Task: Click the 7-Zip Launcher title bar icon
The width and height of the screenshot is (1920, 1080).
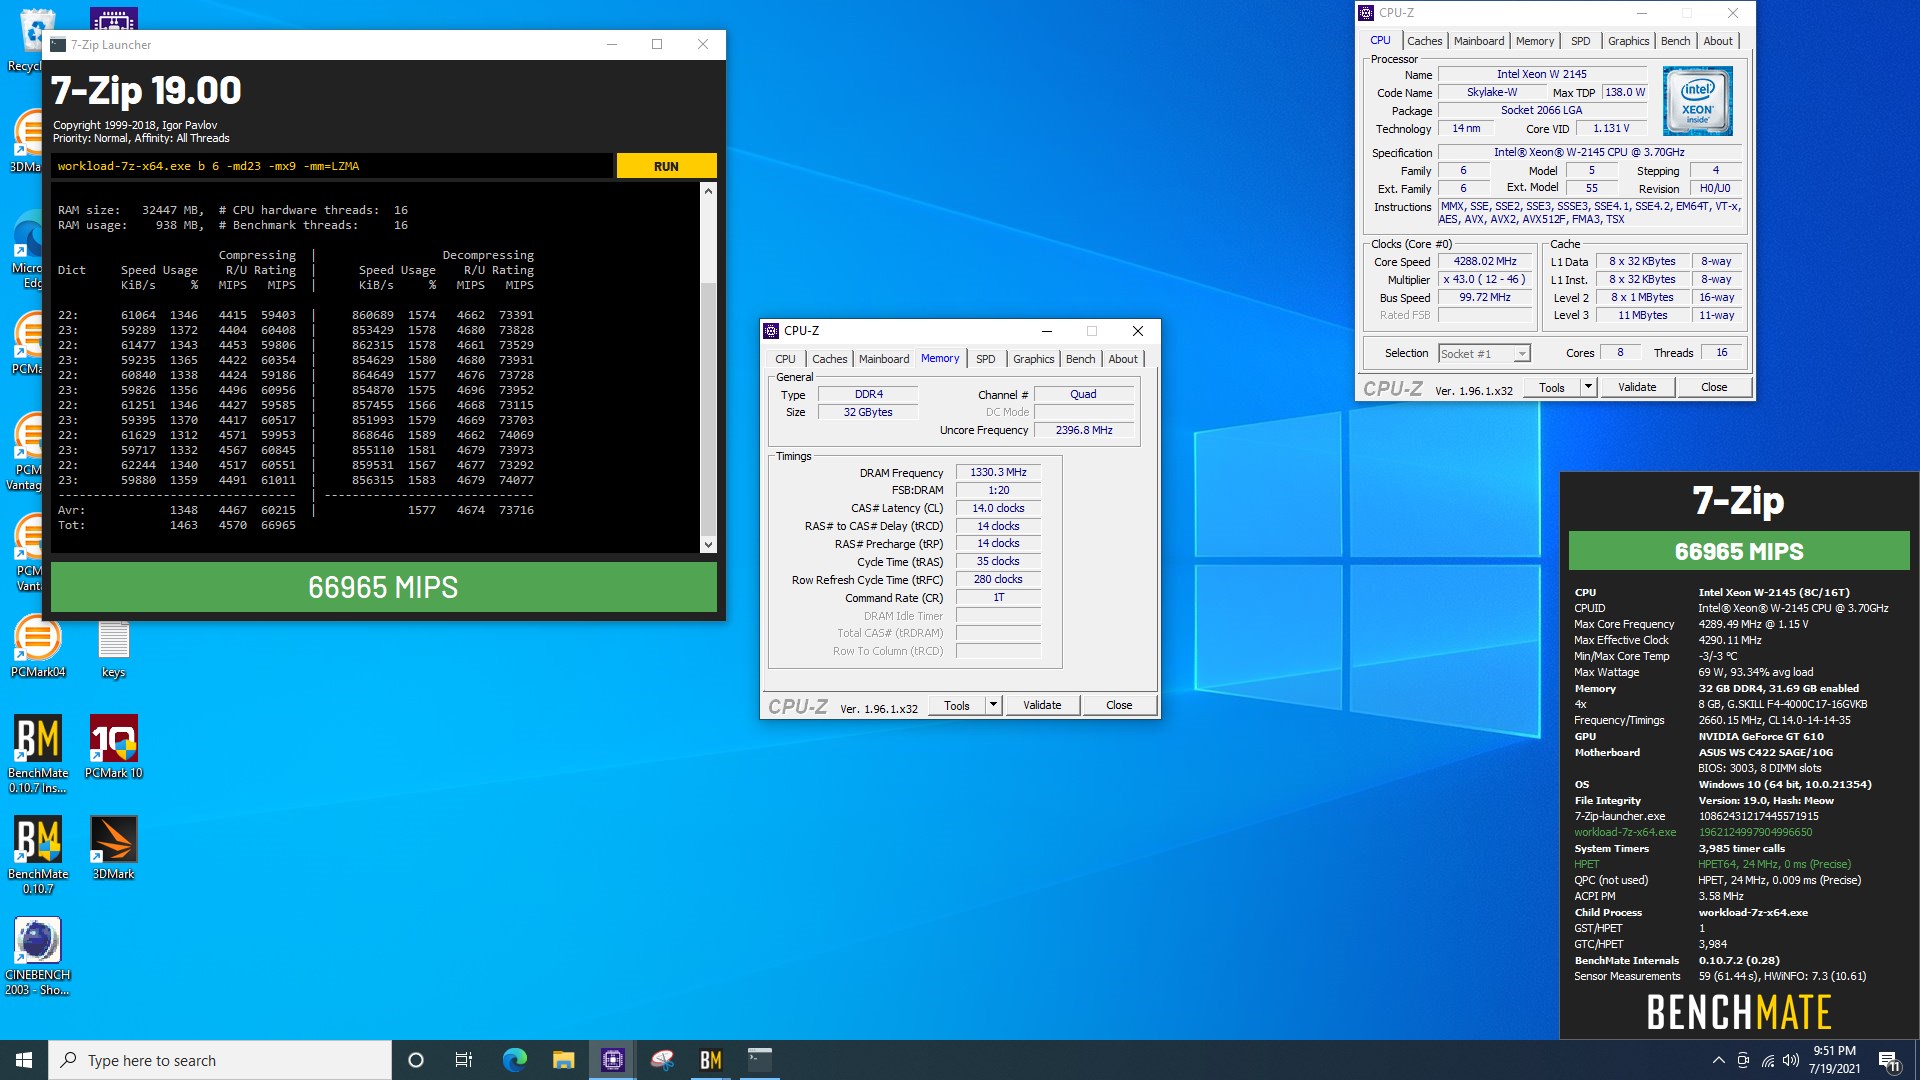Action: click(58, 44)
